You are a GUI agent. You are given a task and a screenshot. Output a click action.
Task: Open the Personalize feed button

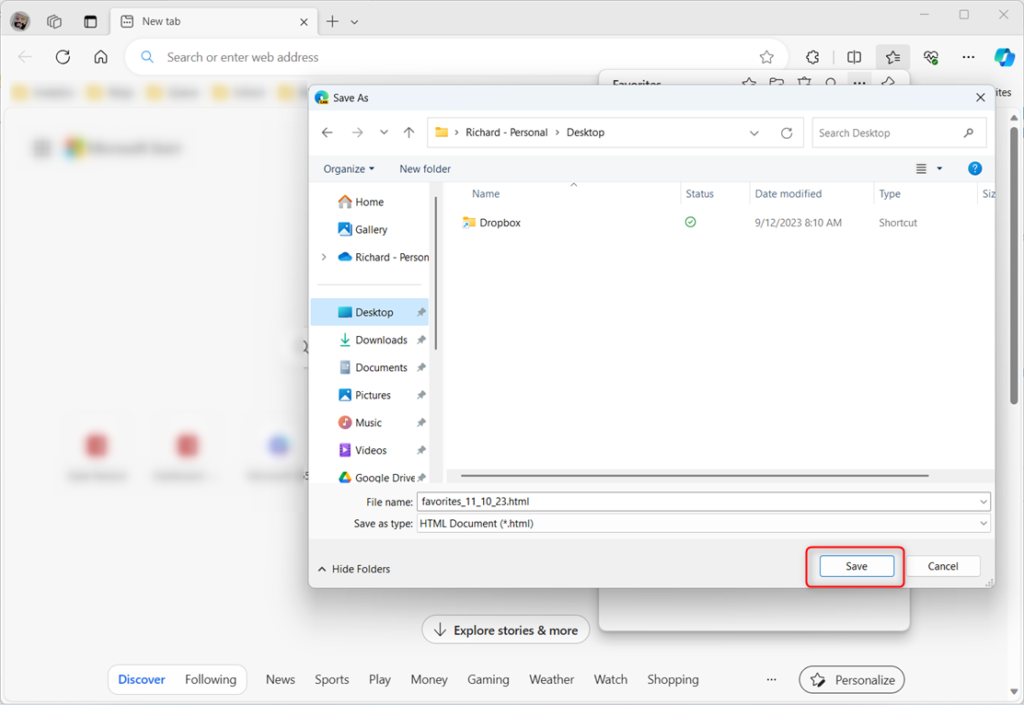pyautogui.click(x=852, y=680)
